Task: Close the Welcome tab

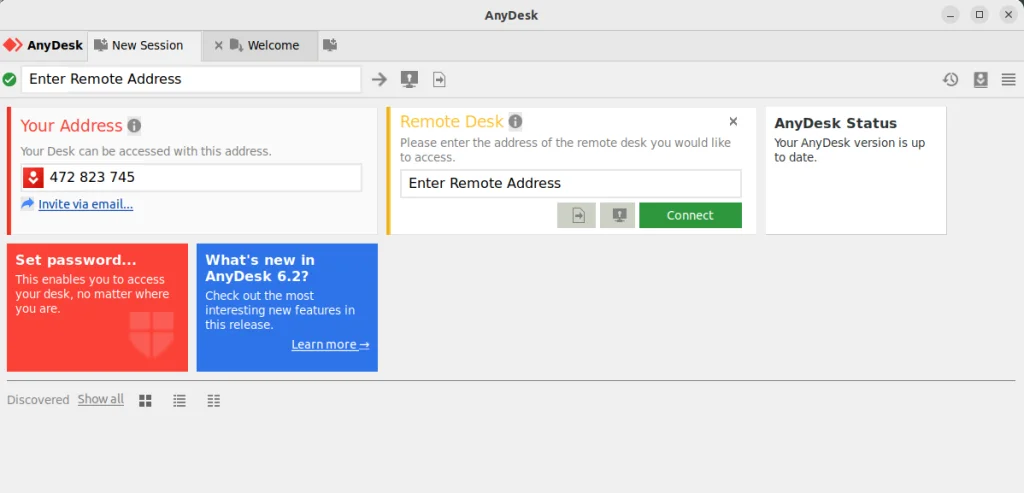Action: (219, 46)
